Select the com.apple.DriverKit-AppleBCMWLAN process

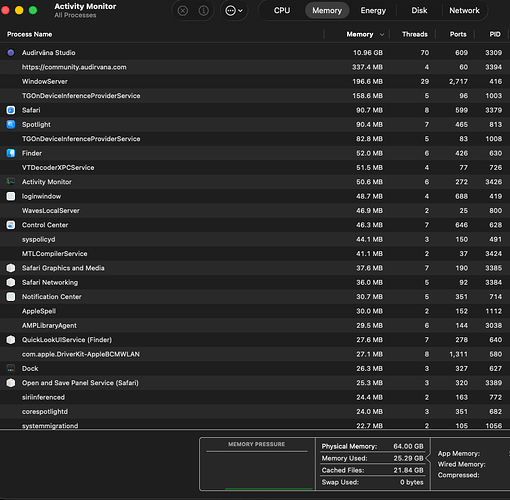click(255, 354)
